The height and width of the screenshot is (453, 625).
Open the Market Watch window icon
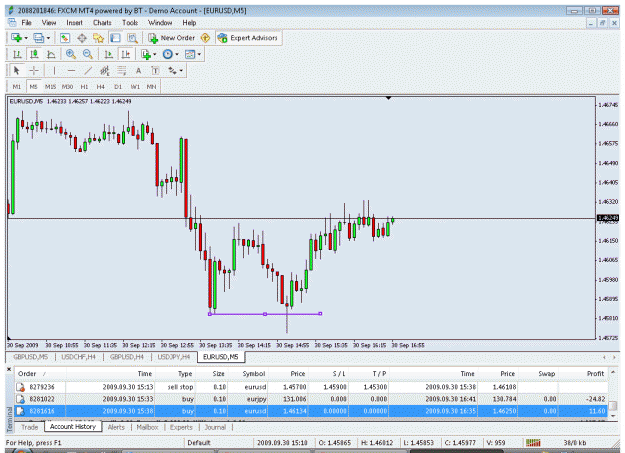65,38
